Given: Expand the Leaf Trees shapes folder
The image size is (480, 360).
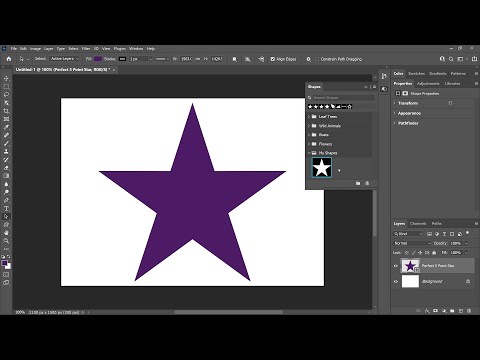Looking at the screenshot, I should (x=309, y=117).
